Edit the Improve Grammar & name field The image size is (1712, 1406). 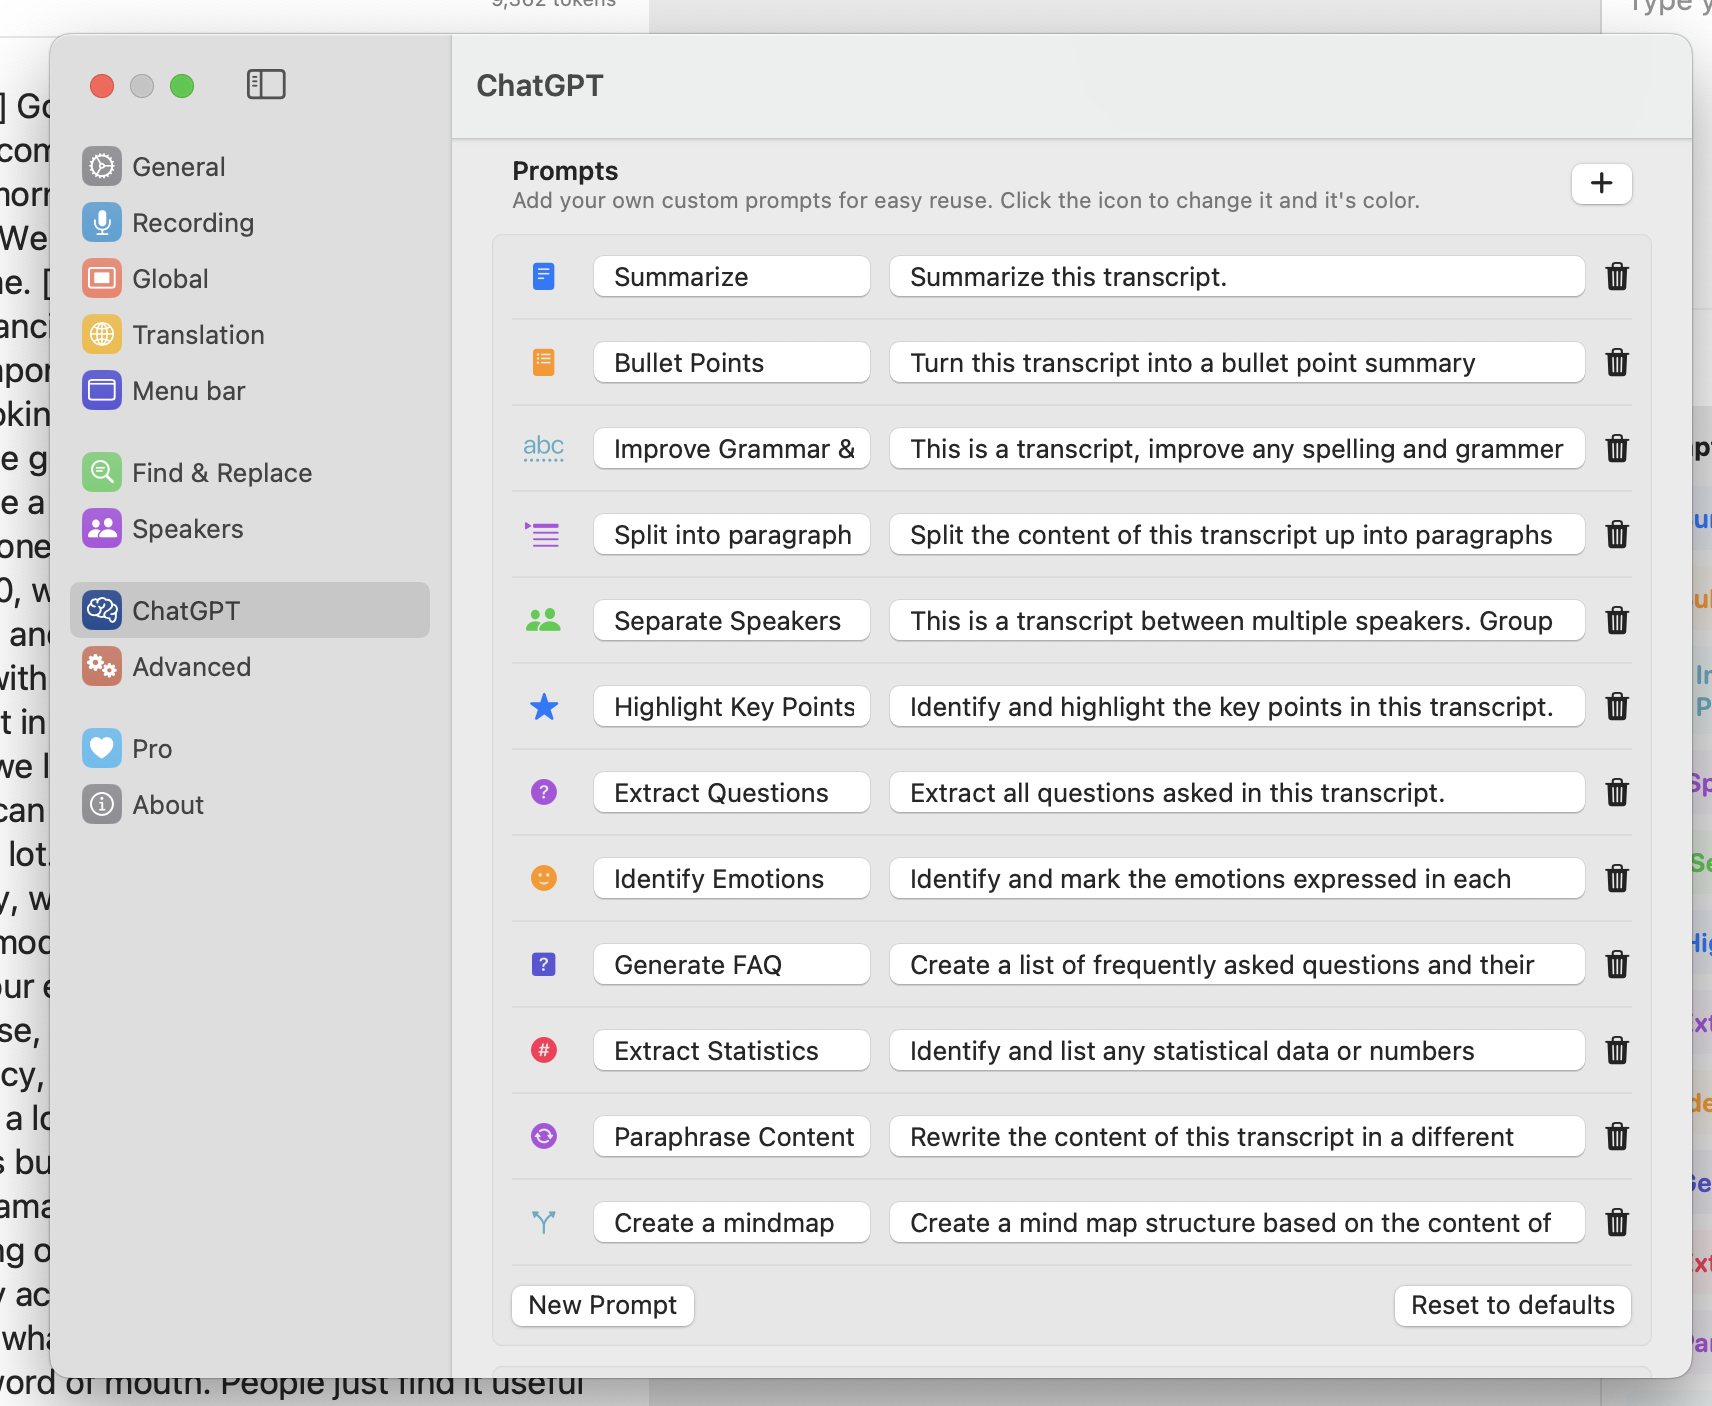coord(732,448)
